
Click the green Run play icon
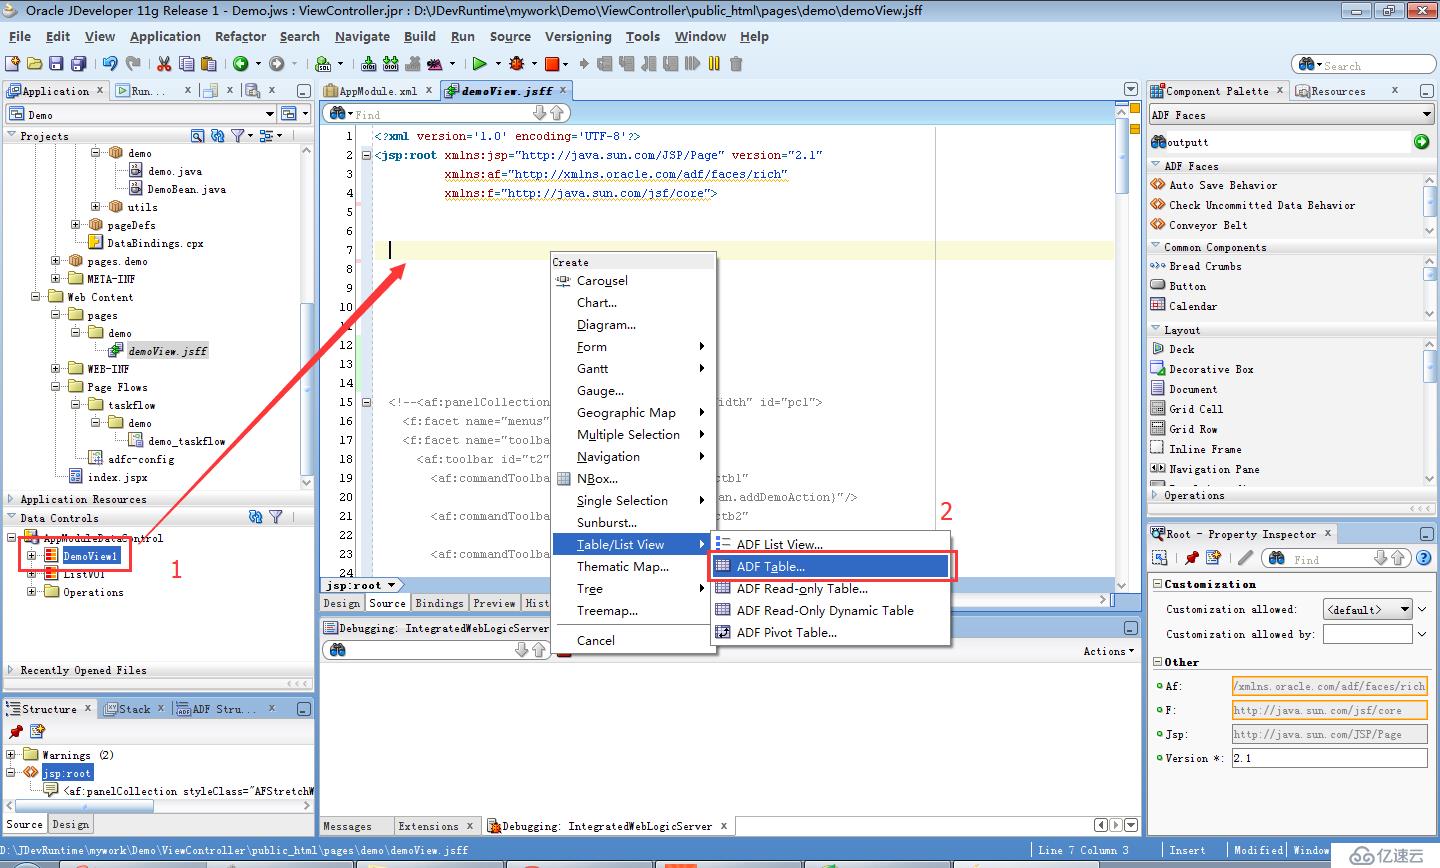(479, 64)
